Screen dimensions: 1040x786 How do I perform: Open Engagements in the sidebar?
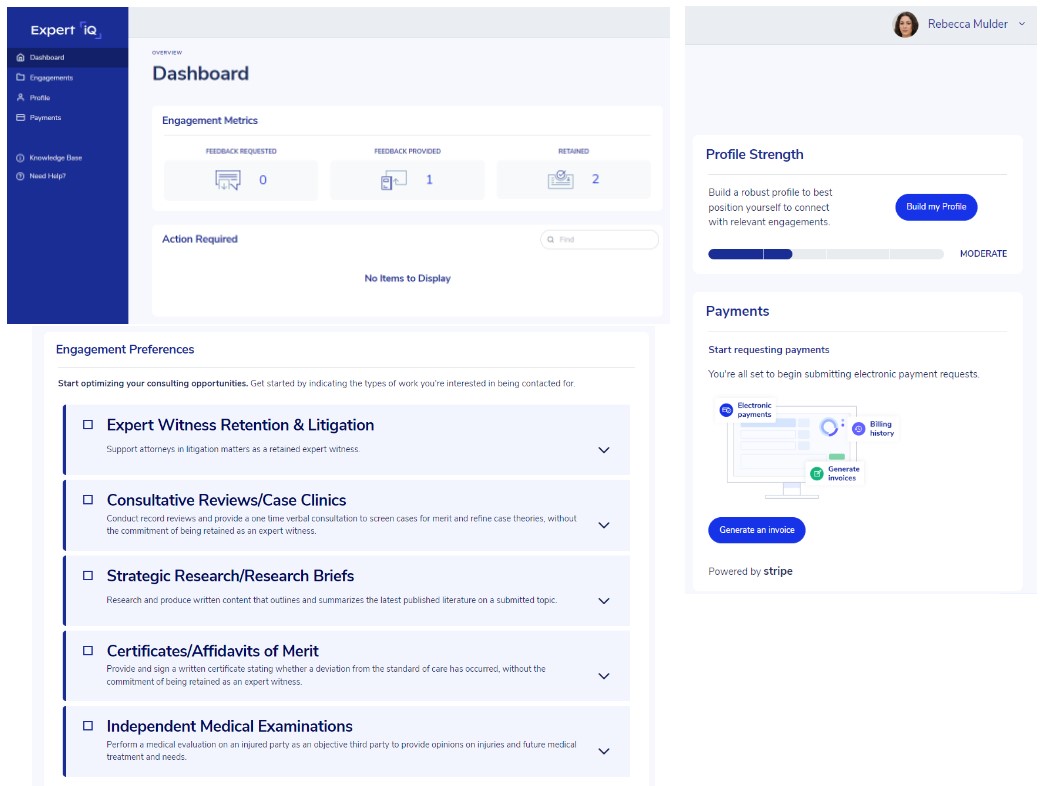click(x=51, y=77)
